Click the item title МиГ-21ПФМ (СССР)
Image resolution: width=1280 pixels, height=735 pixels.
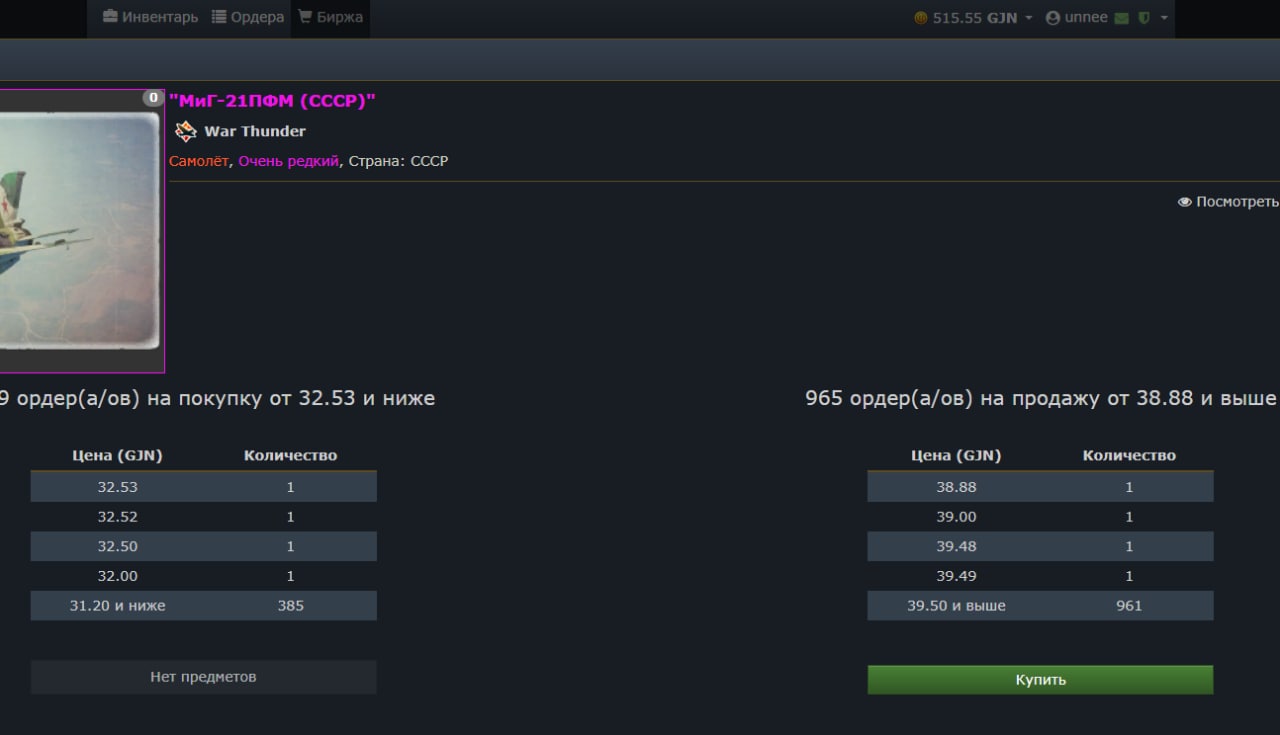(272, 100)
